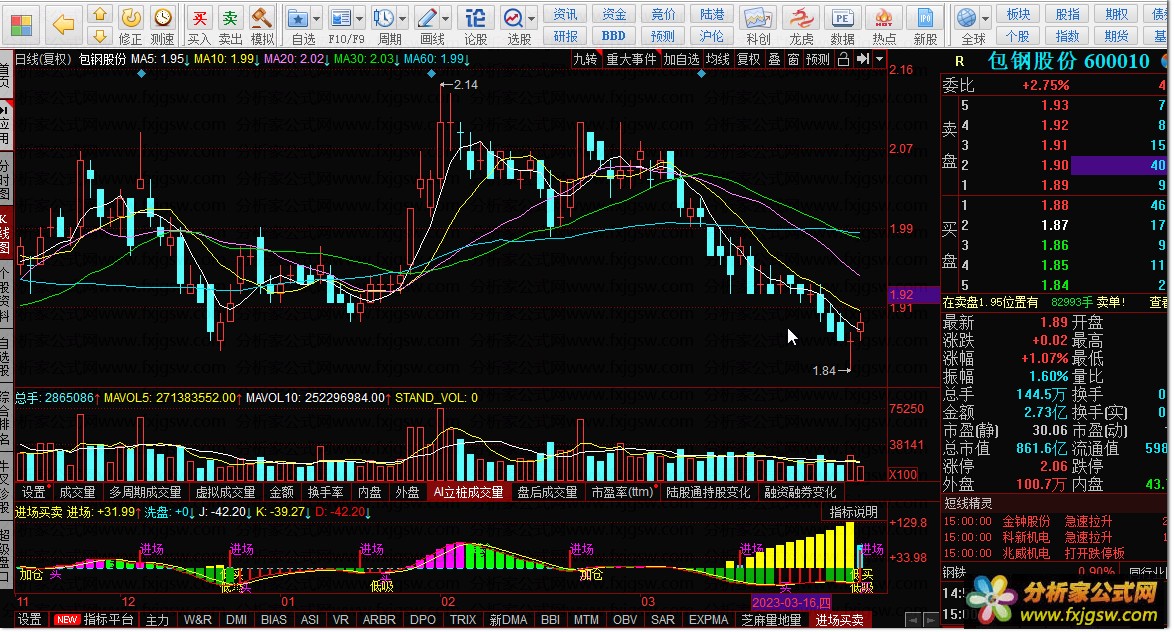
Task: Select the 进场买卖 indicator tab
Action: [x=839, y=620]
